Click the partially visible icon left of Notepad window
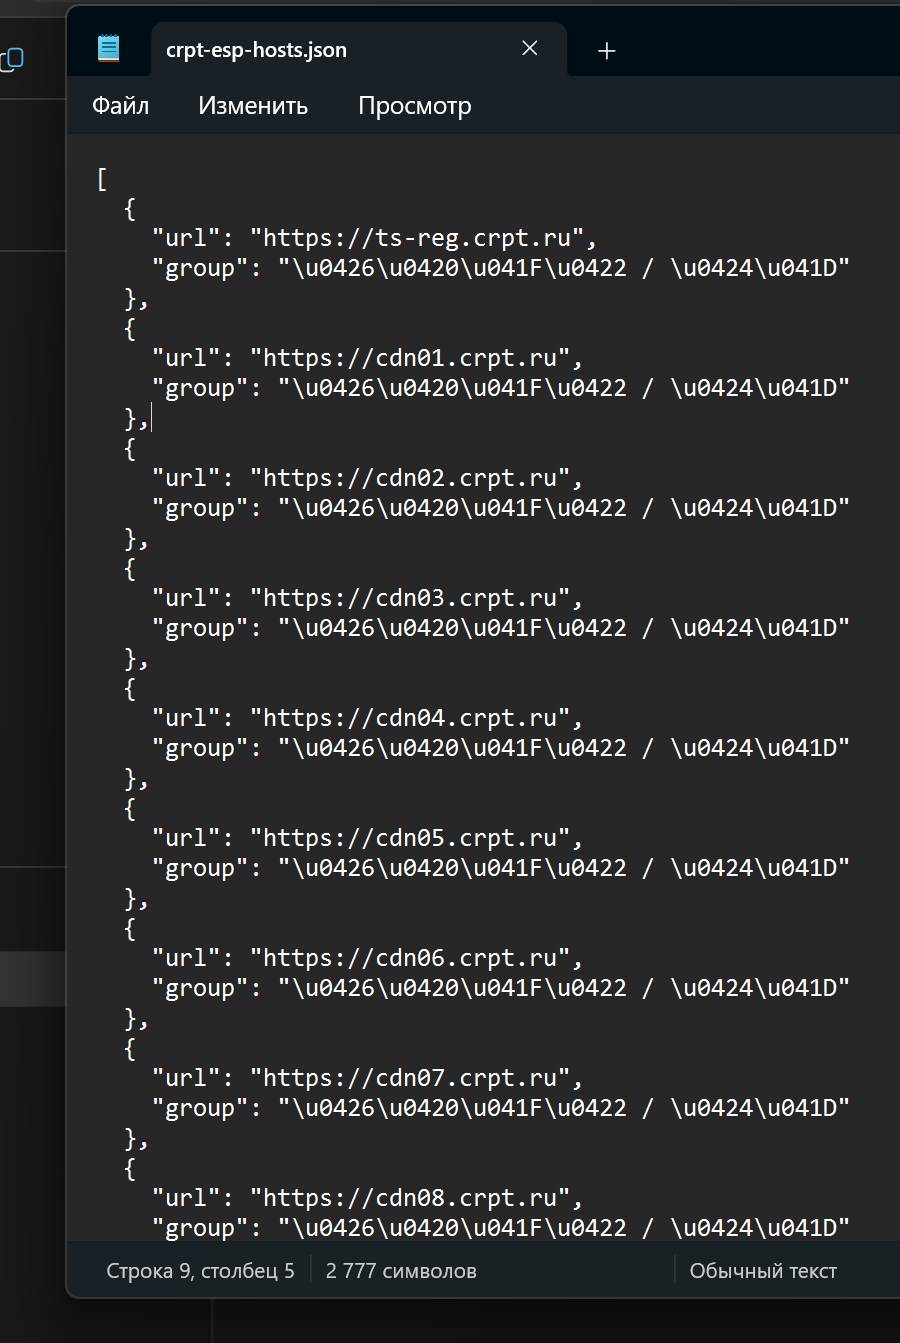 click(x=12, y=59)
